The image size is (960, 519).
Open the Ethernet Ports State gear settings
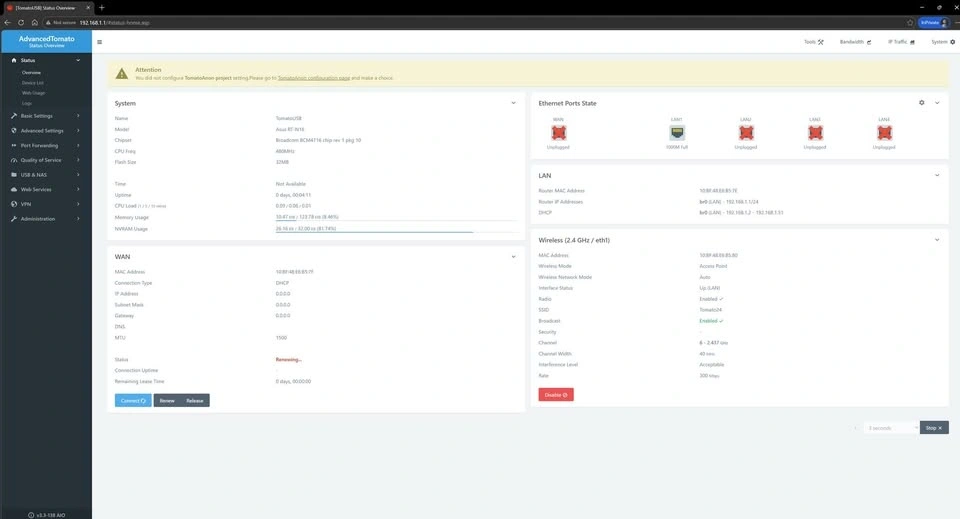(921, 102)
